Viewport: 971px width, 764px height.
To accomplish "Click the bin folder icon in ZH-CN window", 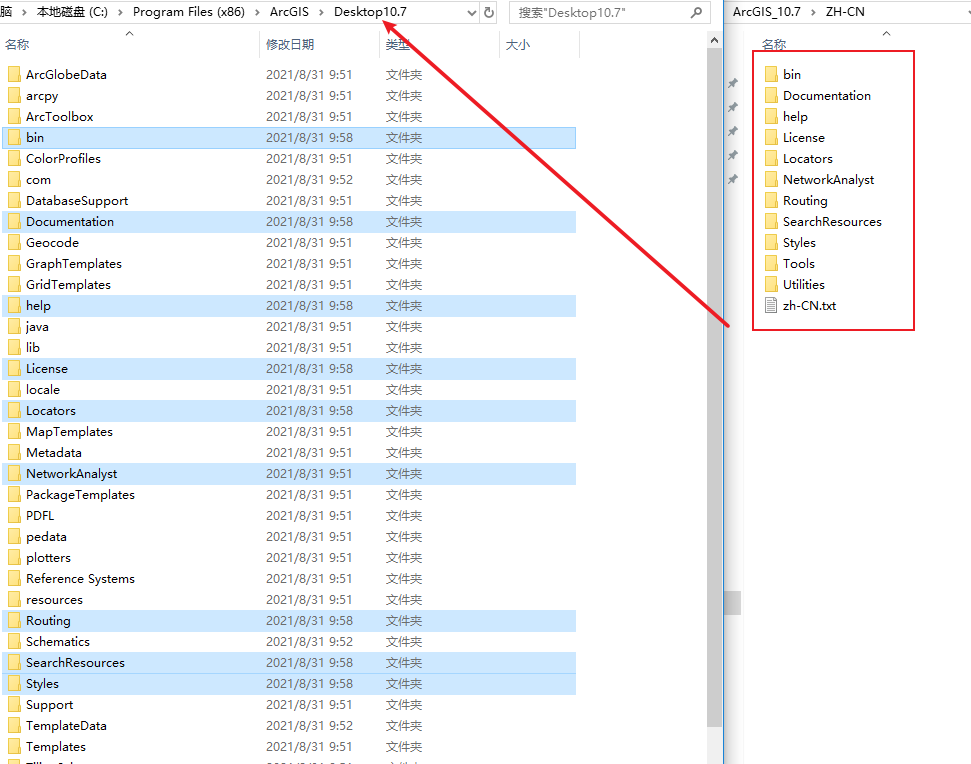I will (x=771, y=75).
